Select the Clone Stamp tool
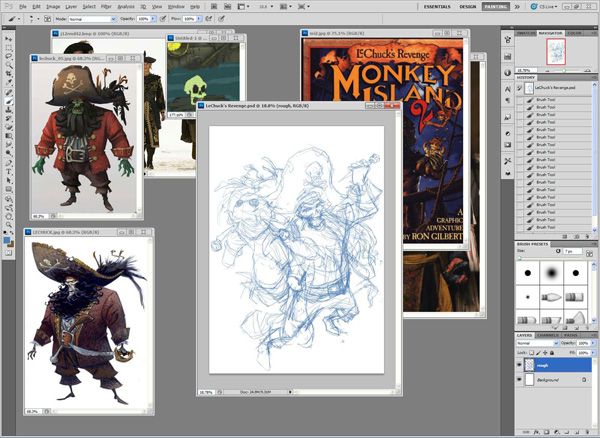Image resolution: width=600 pixels, height=438 pixels. click(x=8, y=110)
